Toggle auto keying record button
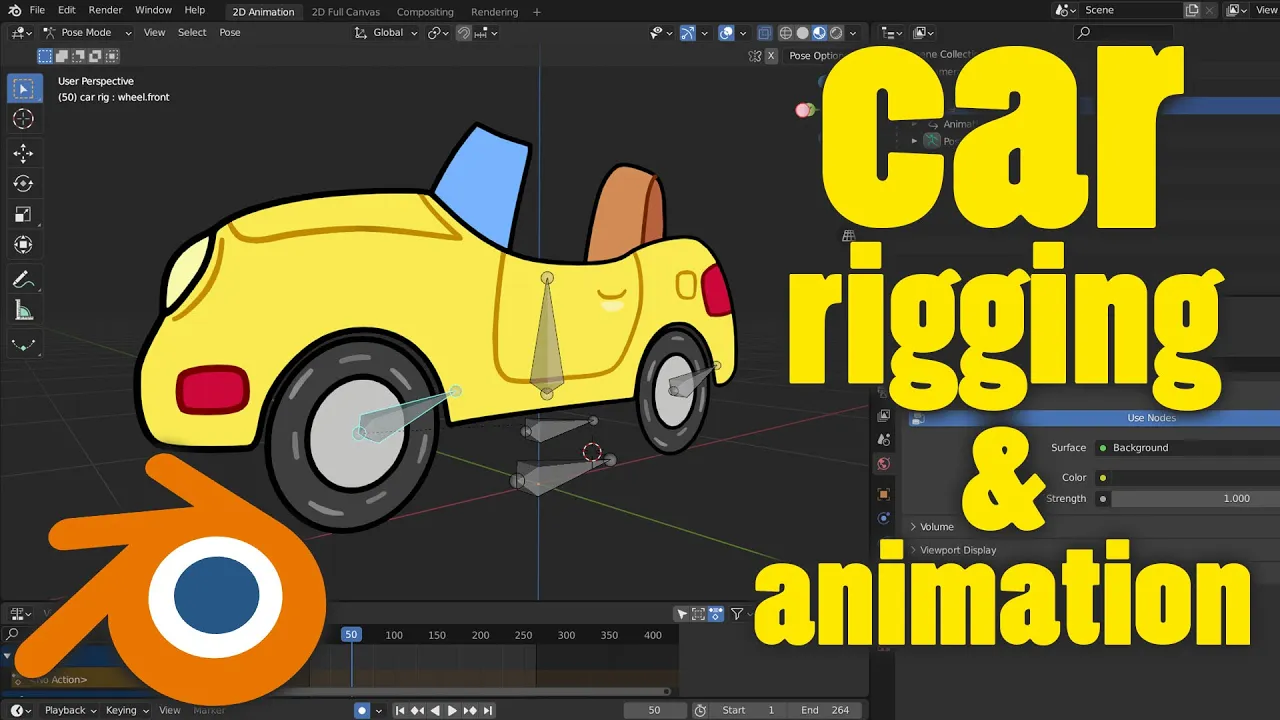This screenshot has width=1280, height=720. pos(362,710)
